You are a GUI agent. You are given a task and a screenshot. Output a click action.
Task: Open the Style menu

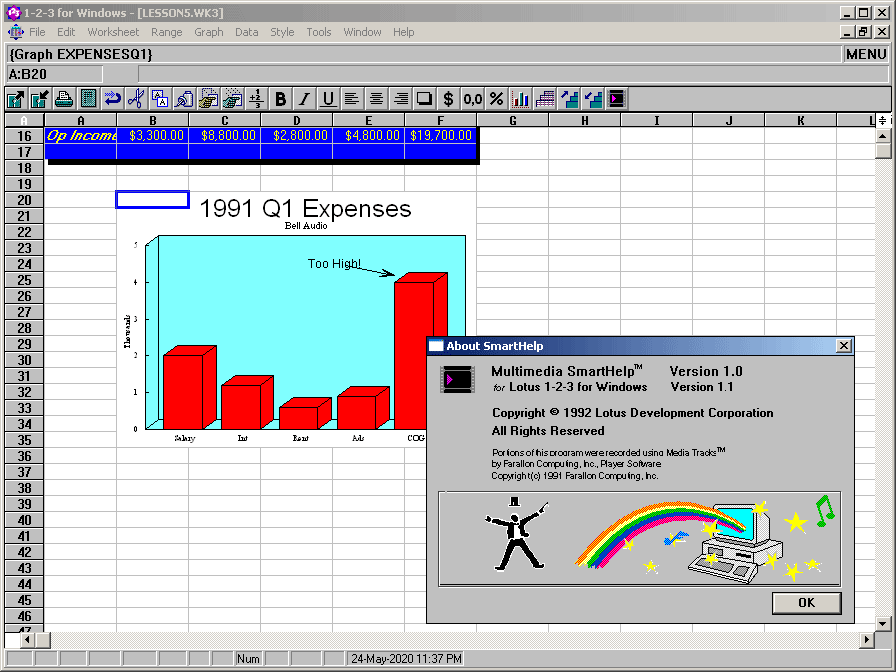282,32
